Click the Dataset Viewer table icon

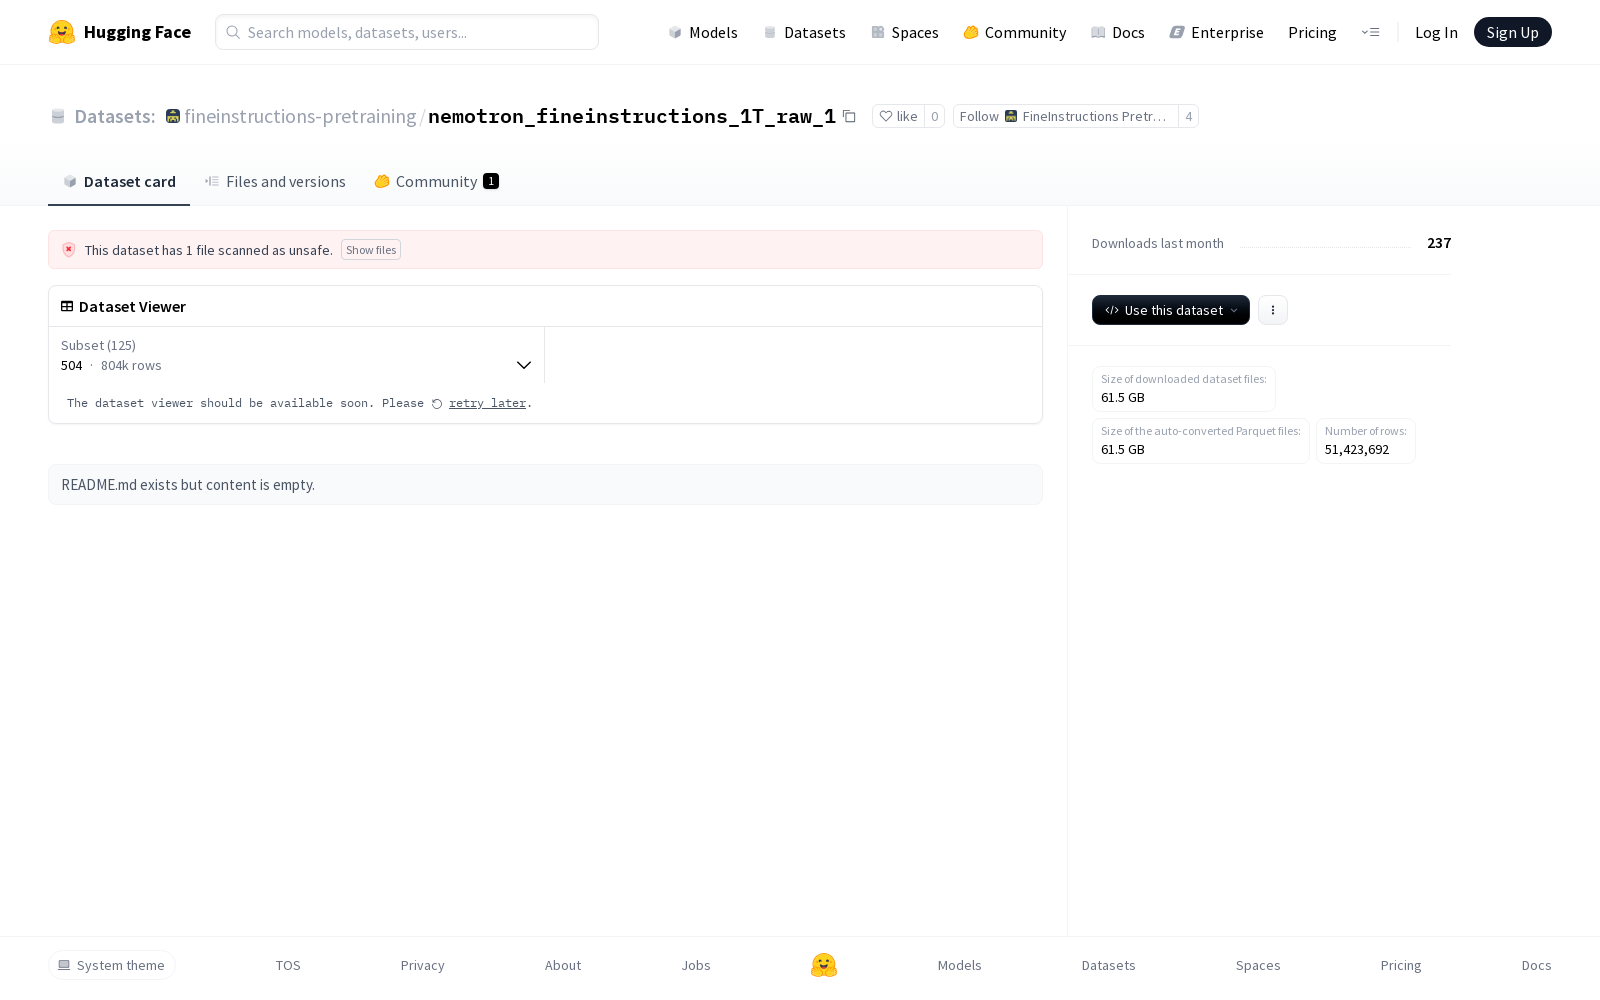pyautogui.click(x=67, y=306)
